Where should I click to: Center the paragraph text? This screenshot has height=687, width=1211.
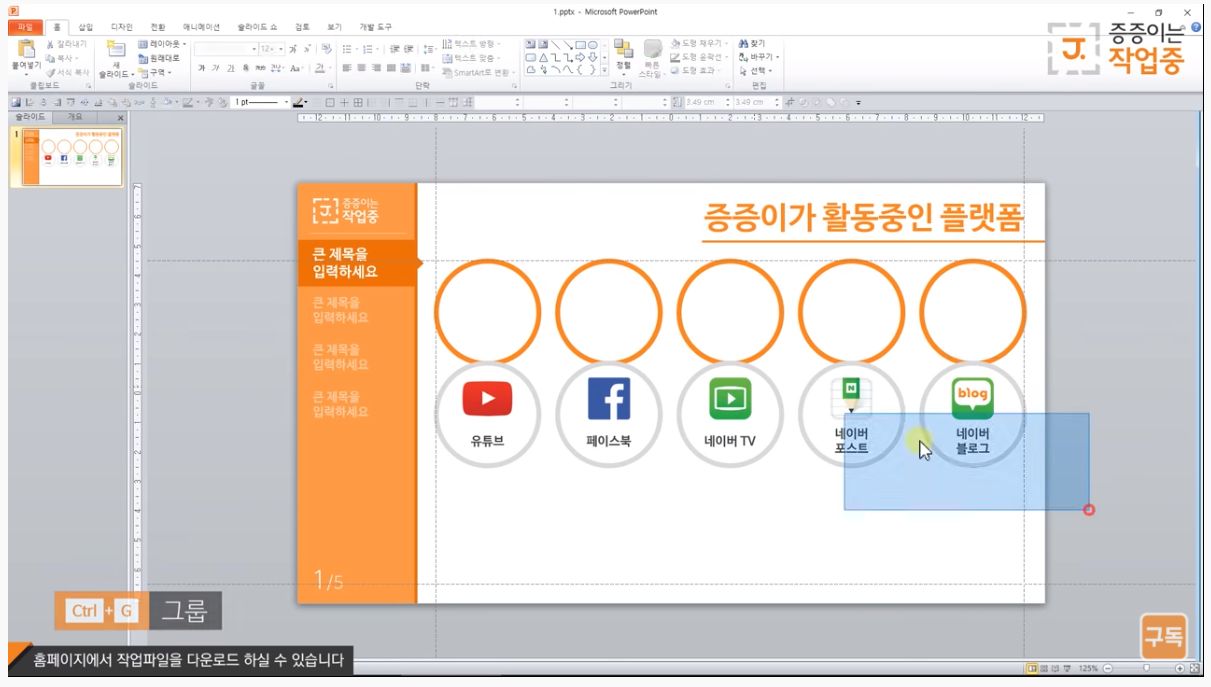(x=362, y=68)
